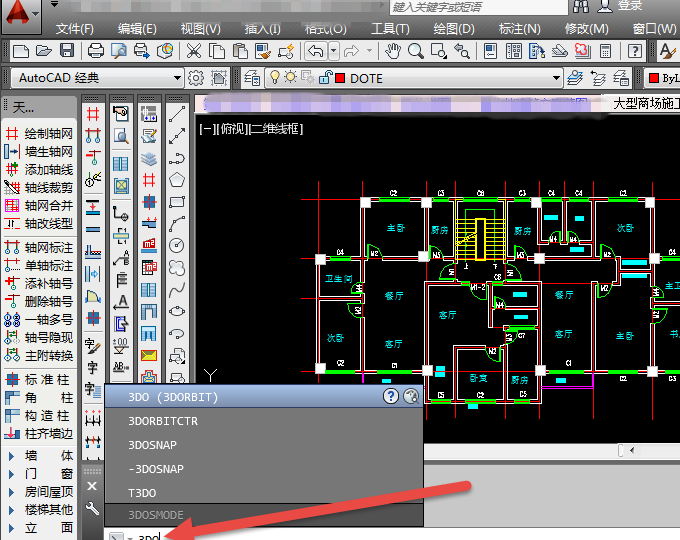Click 标准柱 command
680x540 pixels.
[x=39, y=380]
